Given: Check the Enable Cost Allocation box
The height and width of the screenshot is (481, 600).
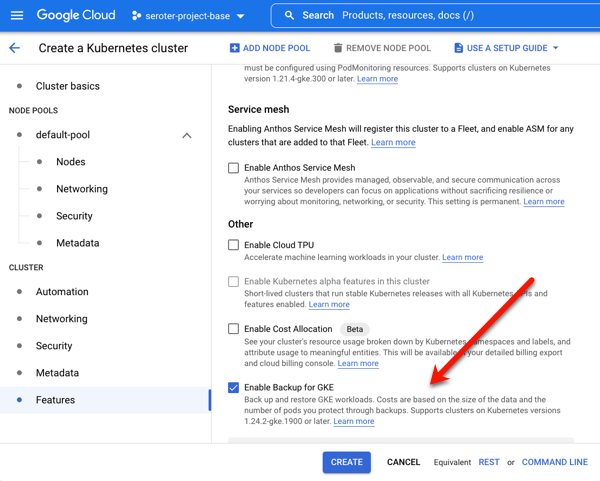Looking at the screenshot, I should (x=234, y=329).
